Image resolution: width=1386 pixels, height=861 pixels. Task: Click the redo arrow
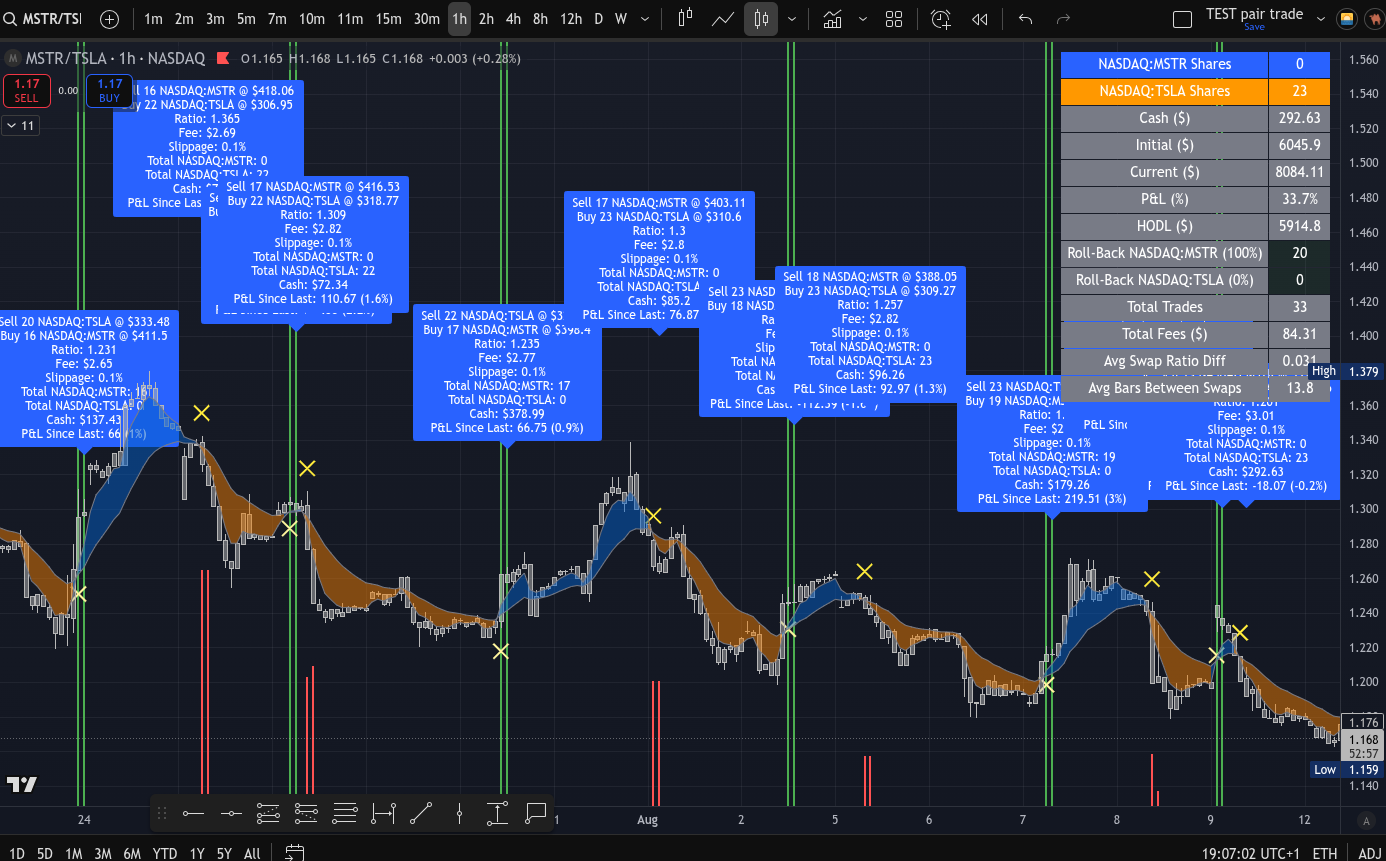tap(1063, 18)
